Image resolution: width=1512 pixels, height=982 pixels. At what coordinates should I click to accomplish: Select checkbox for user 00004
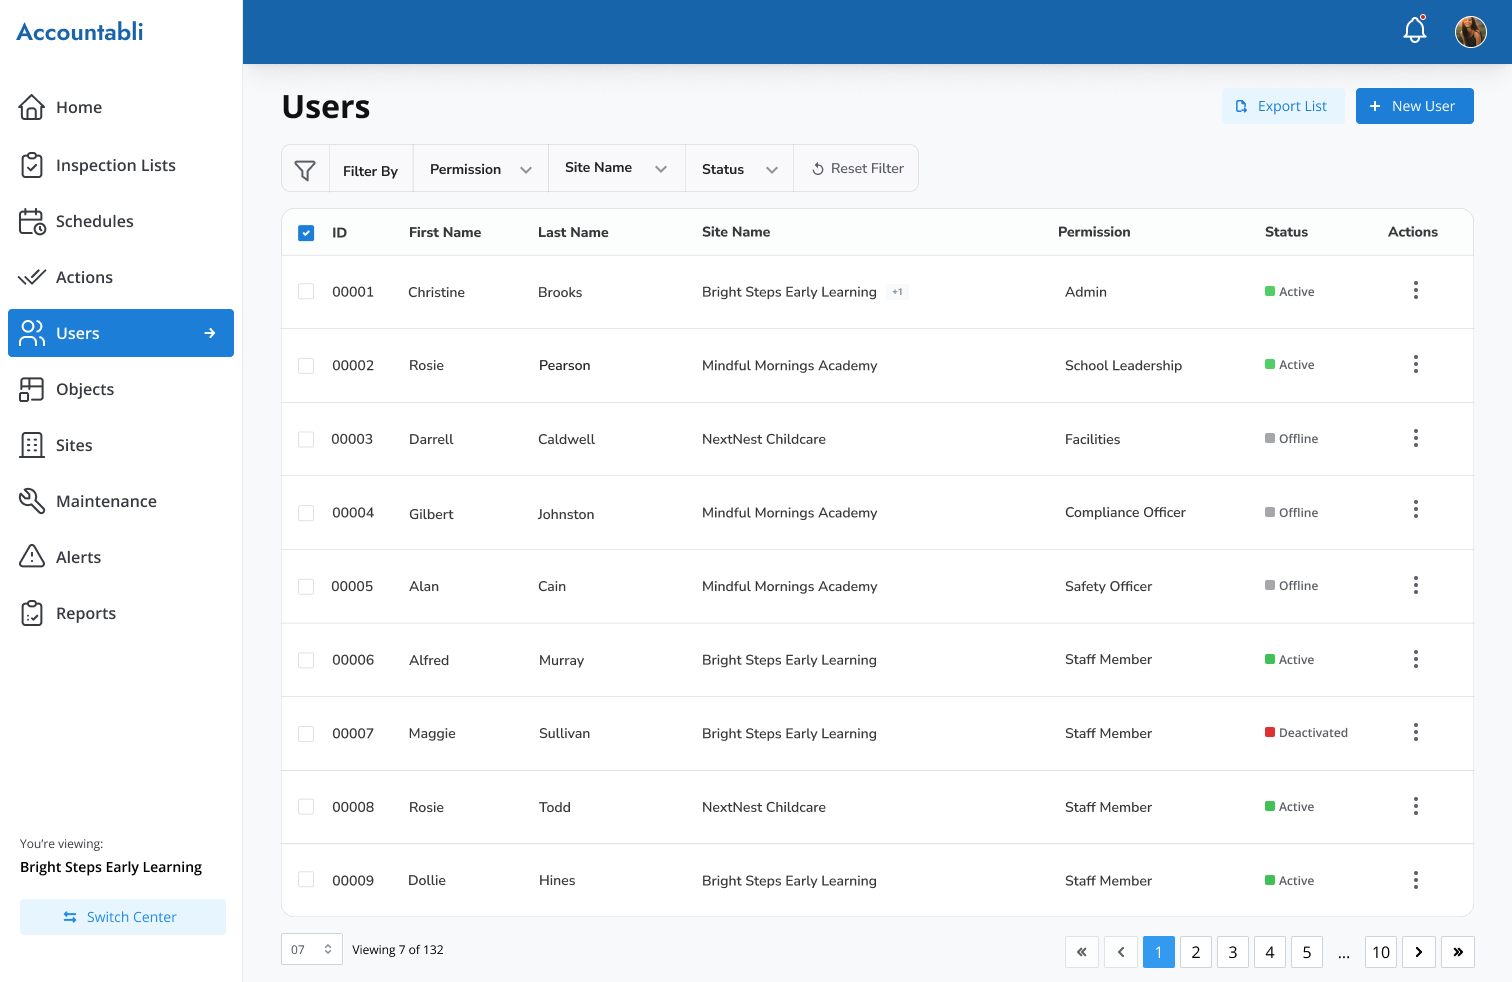306,513
